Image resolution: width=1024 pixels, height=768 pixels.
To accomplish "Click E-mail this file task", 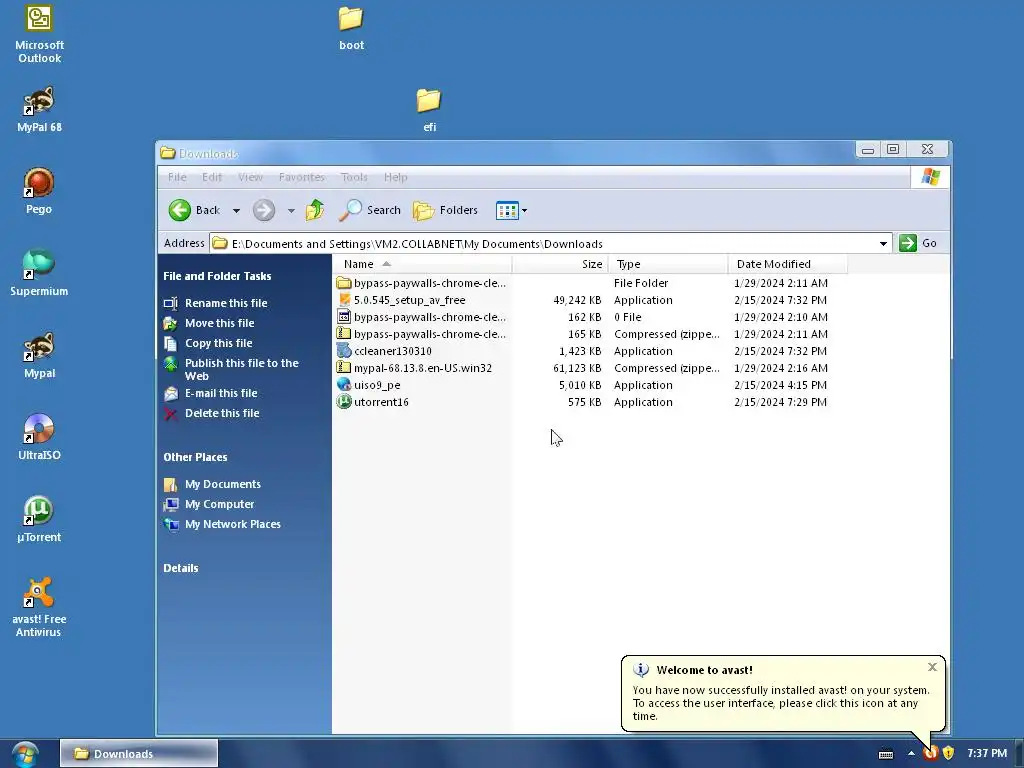I will [221, 393].
